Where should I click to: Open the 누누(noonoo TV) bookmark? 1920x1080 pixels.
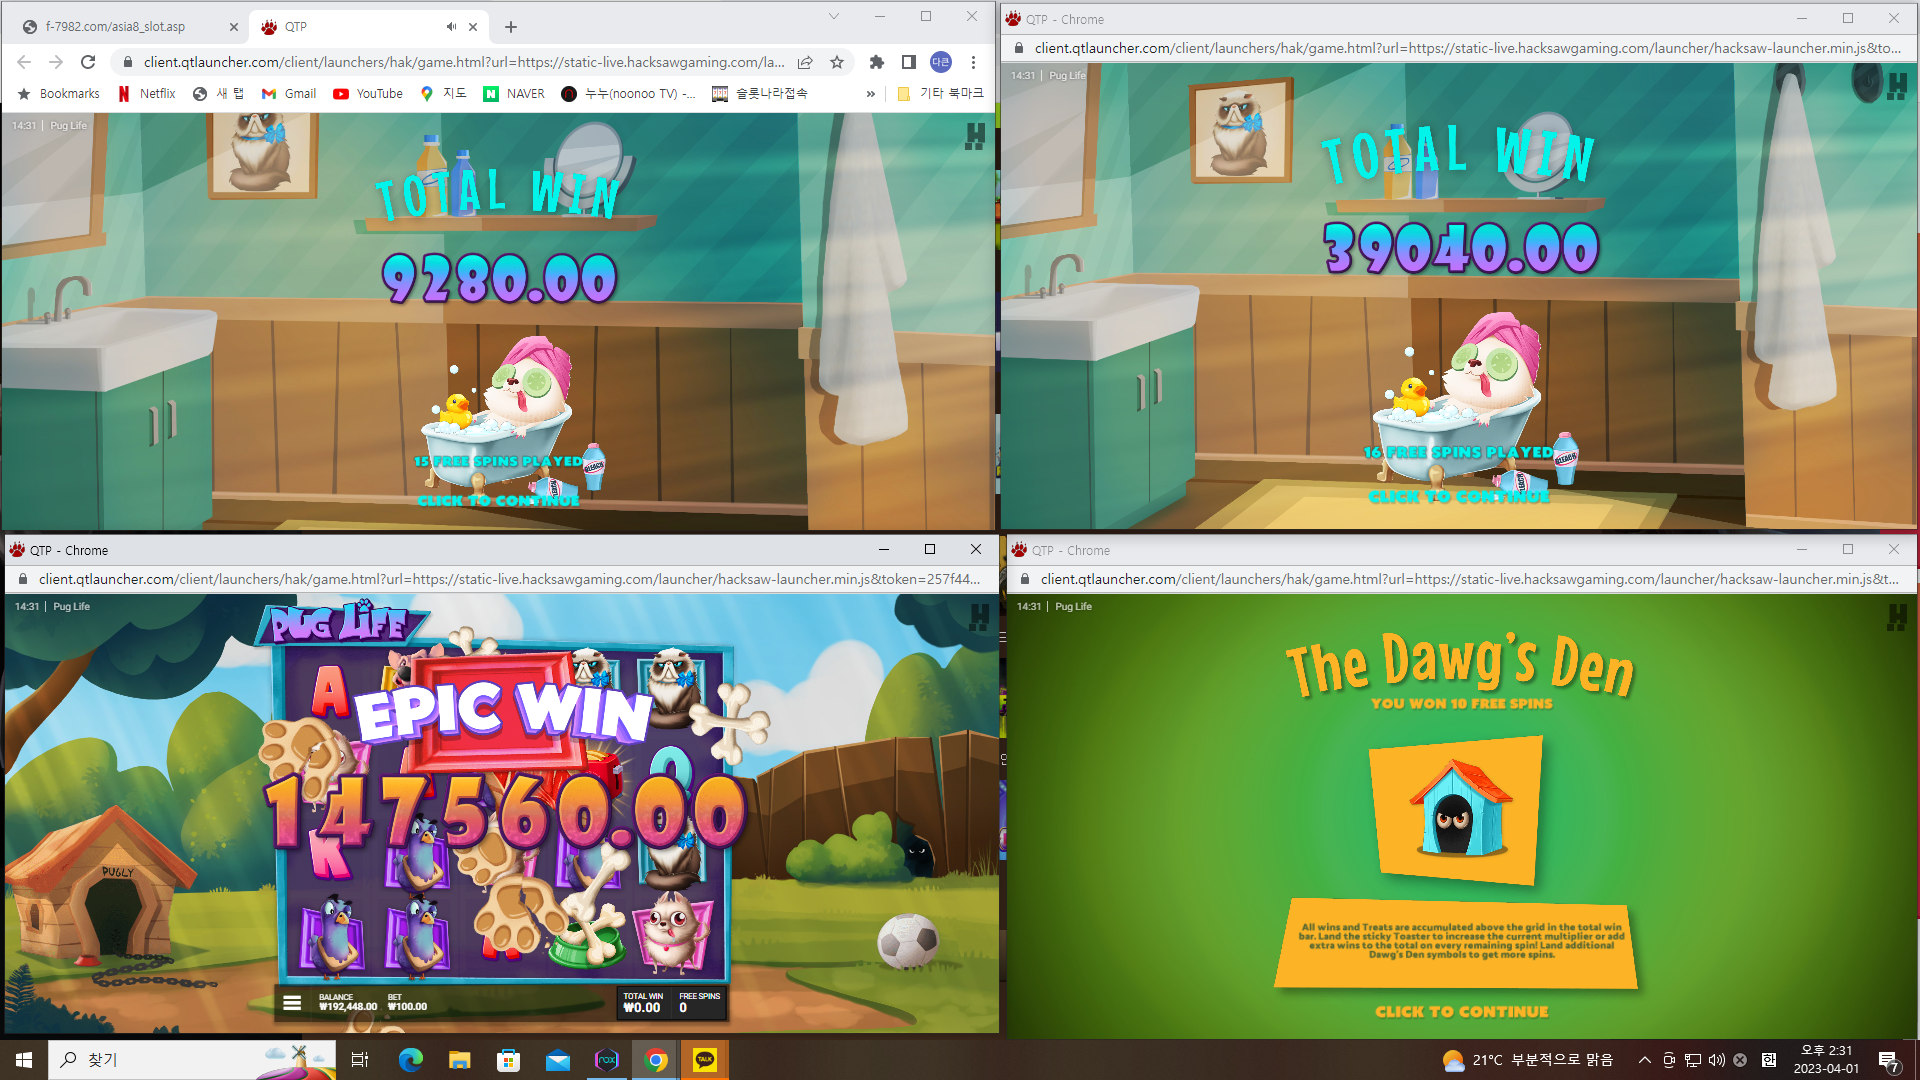(628, 94)
